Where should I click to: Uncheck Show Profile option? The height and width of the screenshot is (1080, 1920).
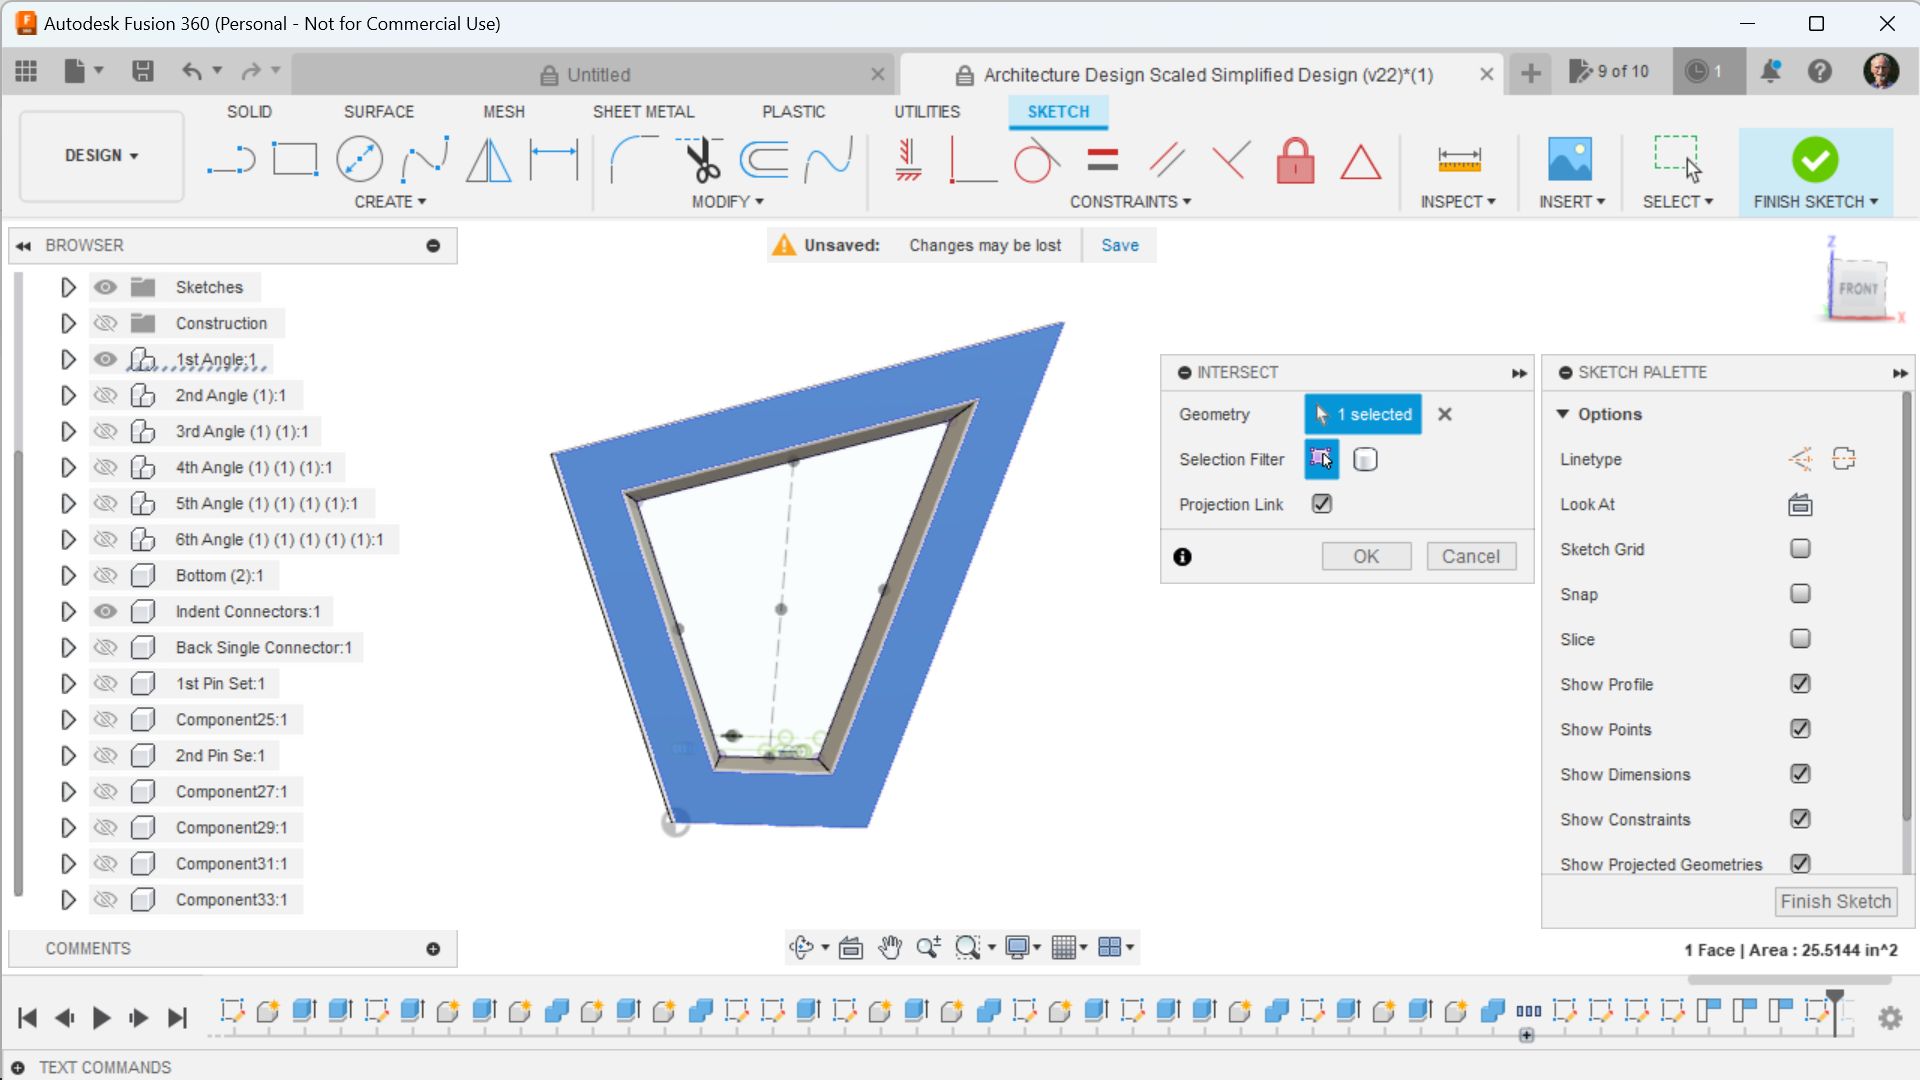(1800, 684)
